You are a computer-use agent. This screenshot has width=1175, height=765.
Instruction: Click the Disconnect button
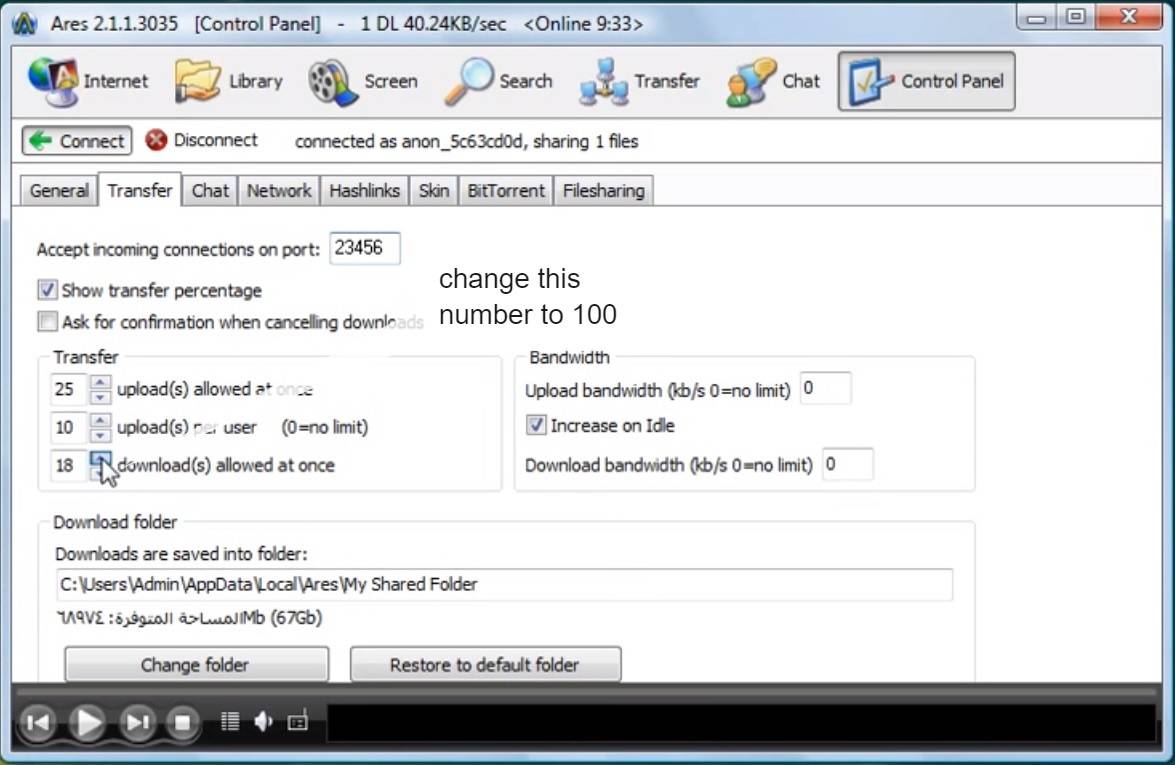point(202,140)
